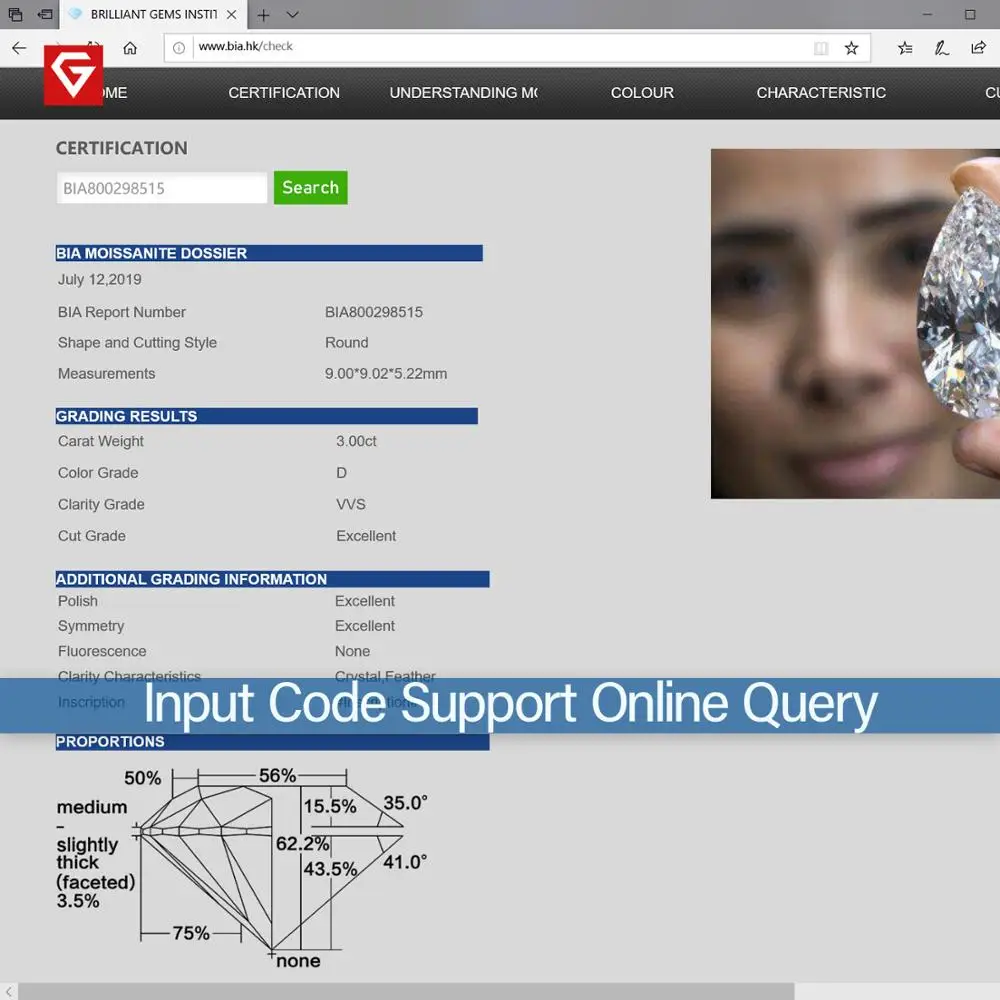Click the date July 12,2019
1000x1000 pixels.
[99, 279]
